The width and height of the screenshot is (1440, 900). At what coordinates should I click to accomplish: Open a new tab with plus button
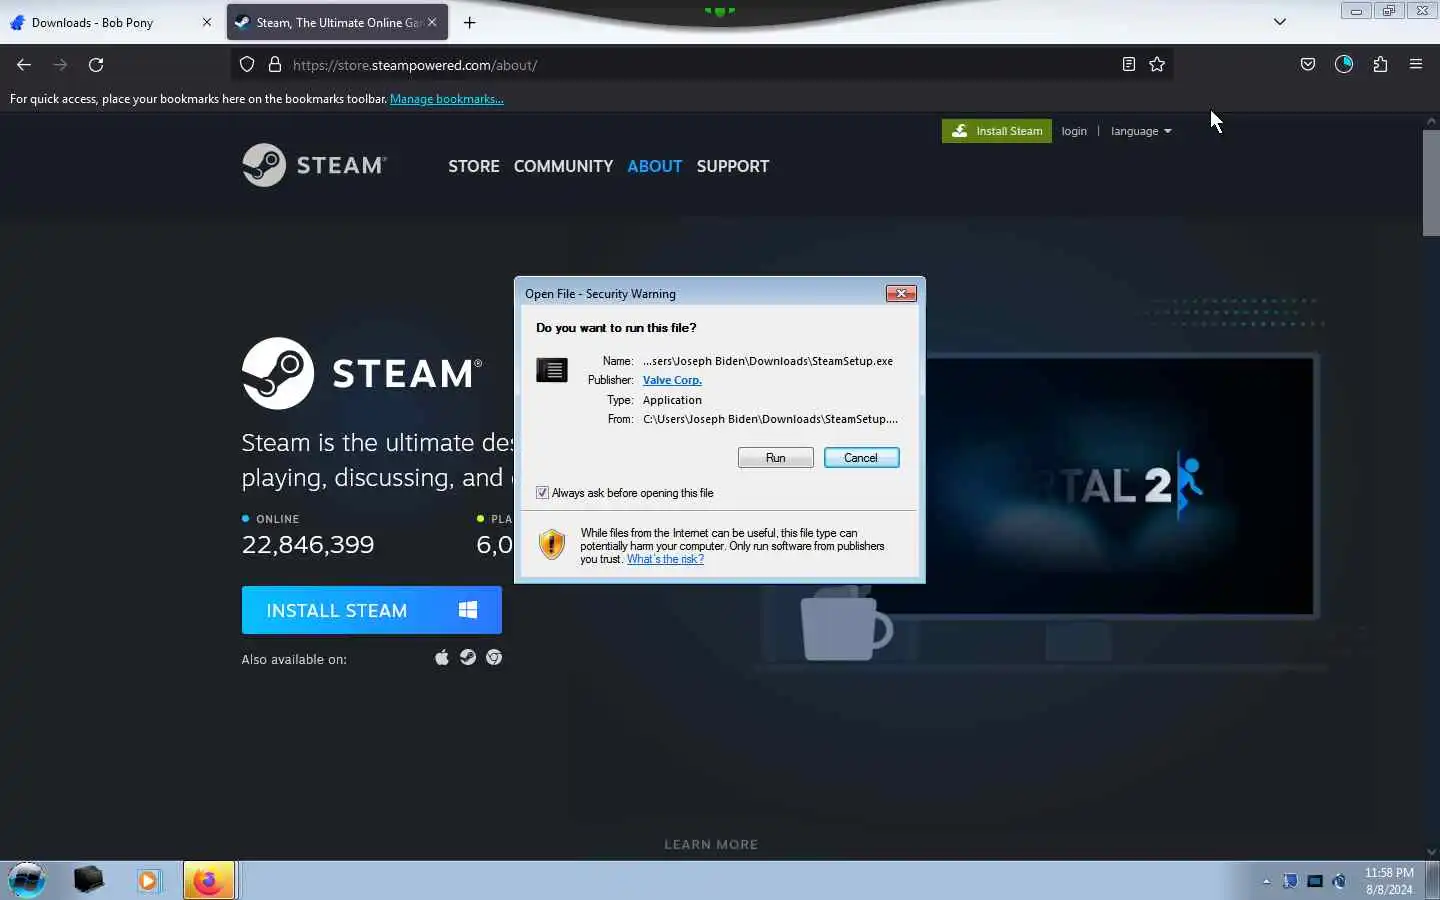click(469, 22)
